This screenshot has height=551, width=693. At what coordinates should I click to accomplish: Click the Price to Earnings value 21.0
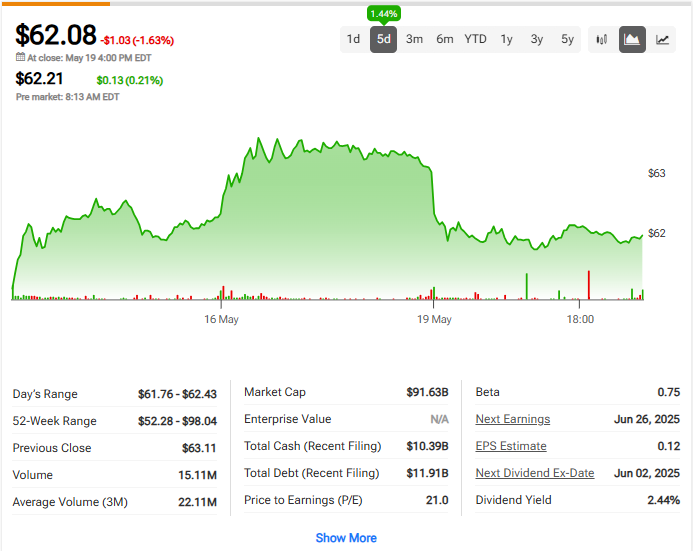pos(437,500)
